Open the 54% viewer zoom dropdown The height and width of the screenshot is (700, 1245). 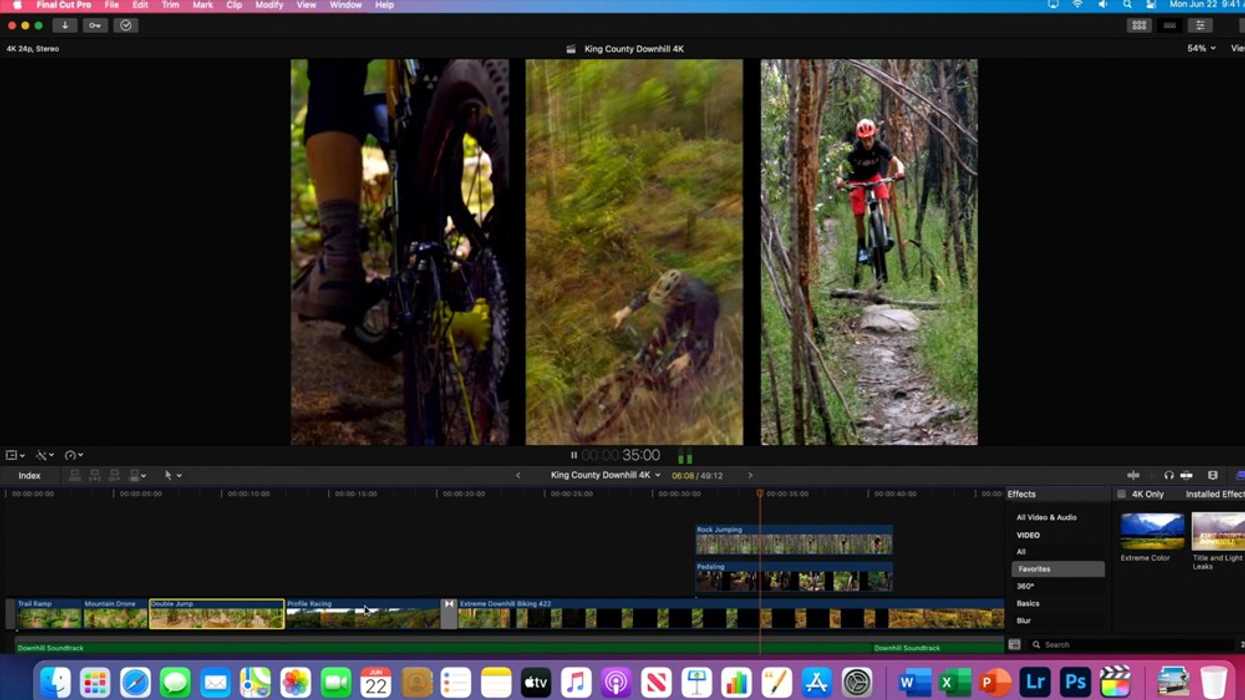point(1201,48)
